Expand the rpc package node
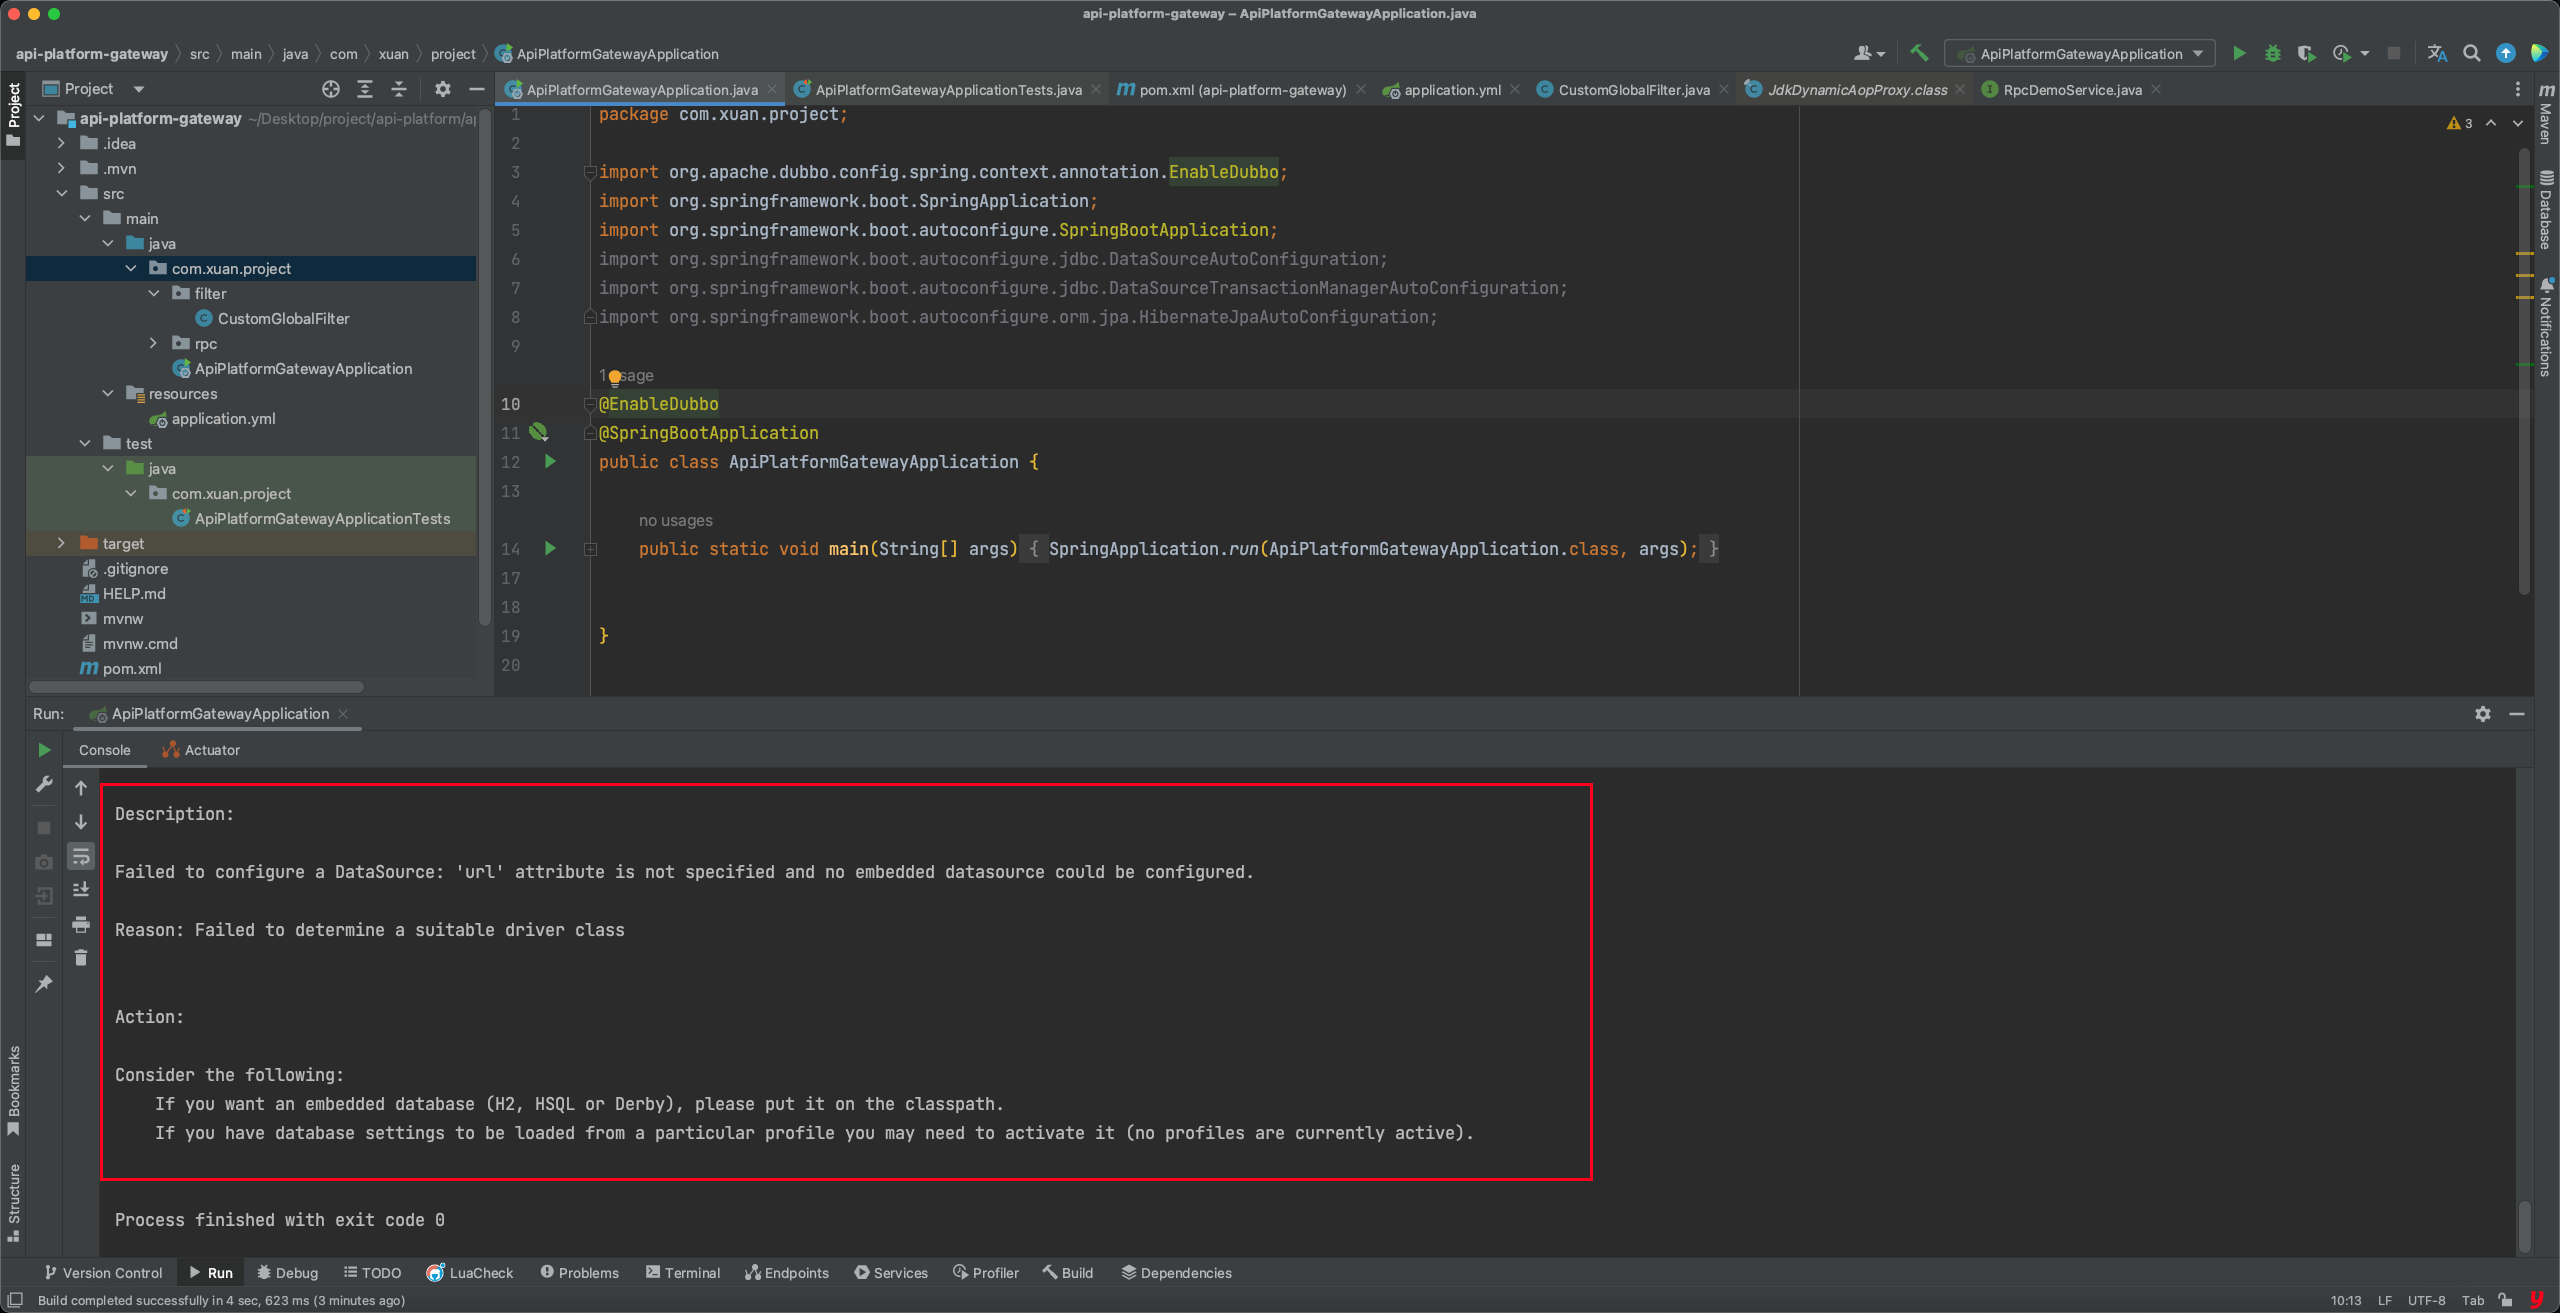2560x1313 pixels. click(x=153, y=343)
